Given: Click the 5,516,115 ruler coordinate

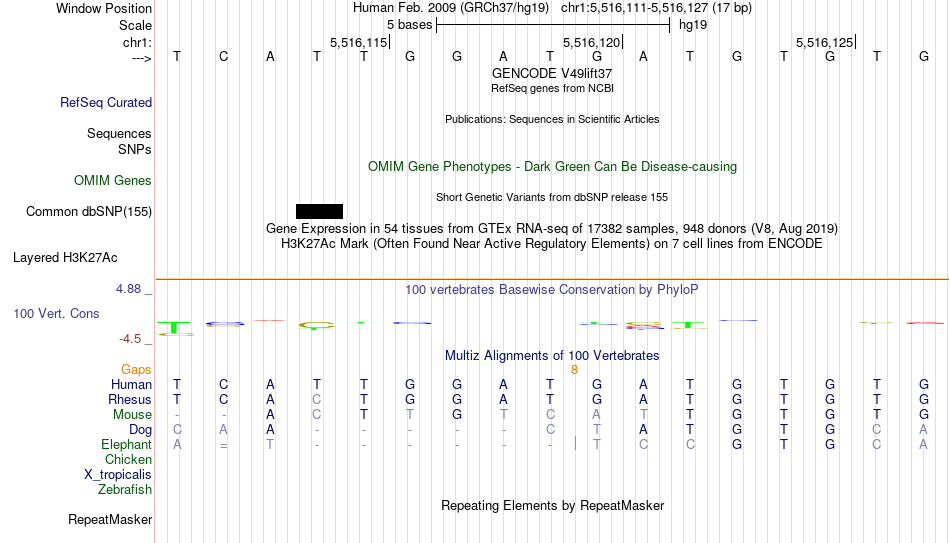Looking at the screenshot, I should (358, 42).
